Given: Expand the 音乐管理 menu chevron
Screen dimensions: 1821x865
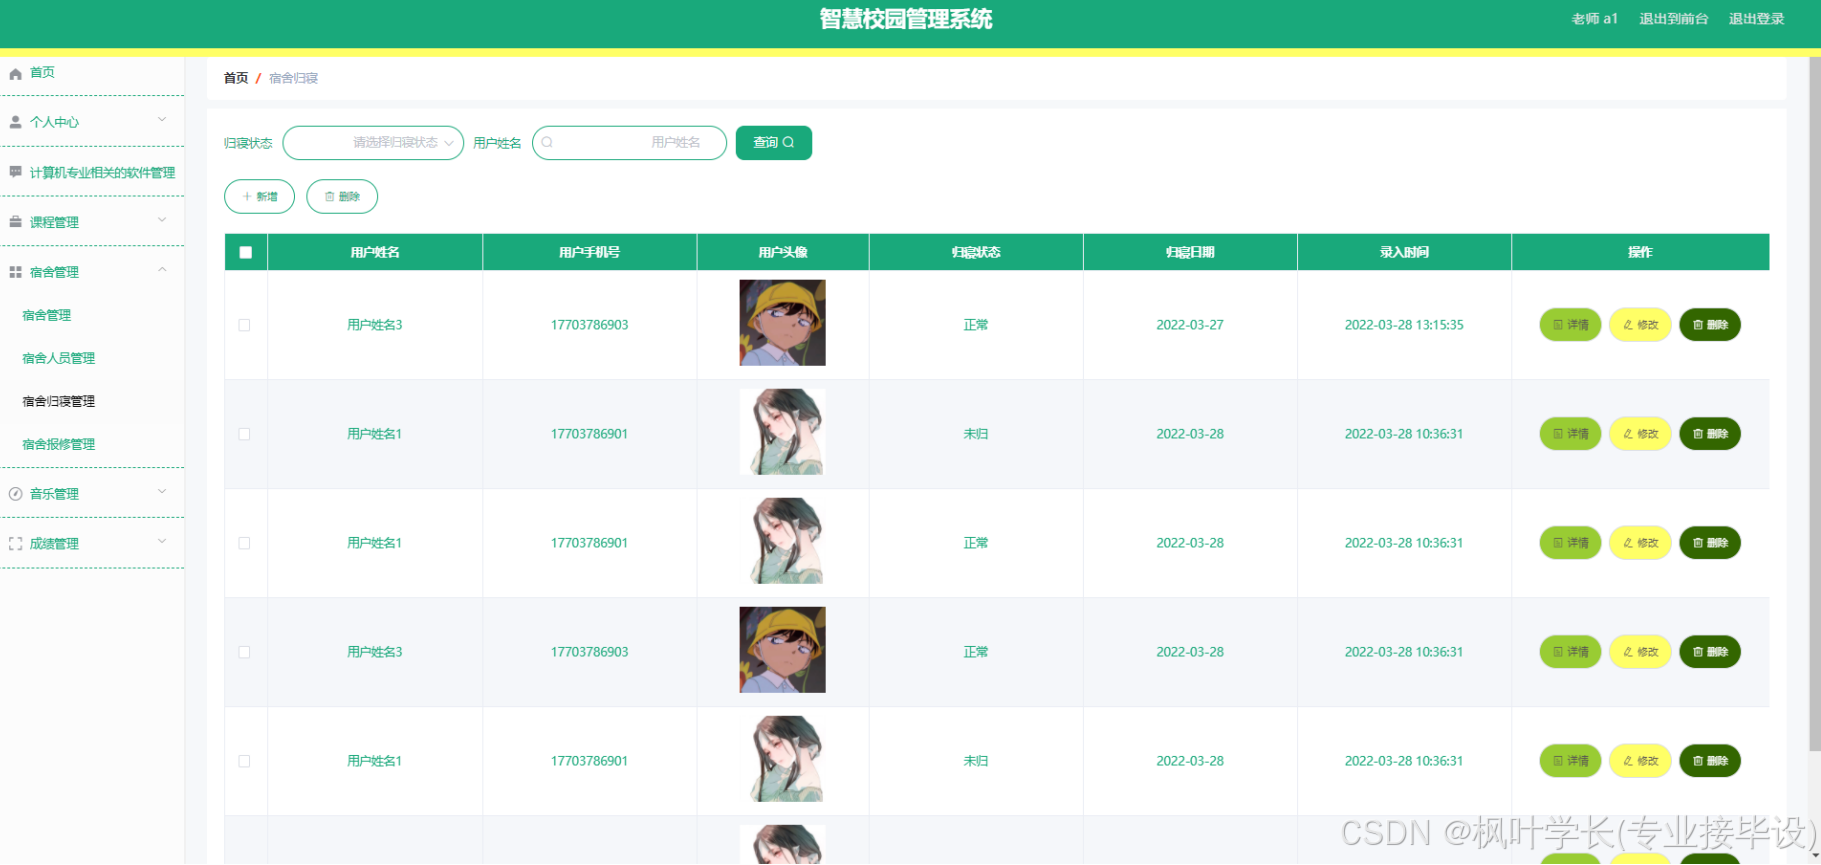Looking at the screenshot, I should tap(162, 492).
